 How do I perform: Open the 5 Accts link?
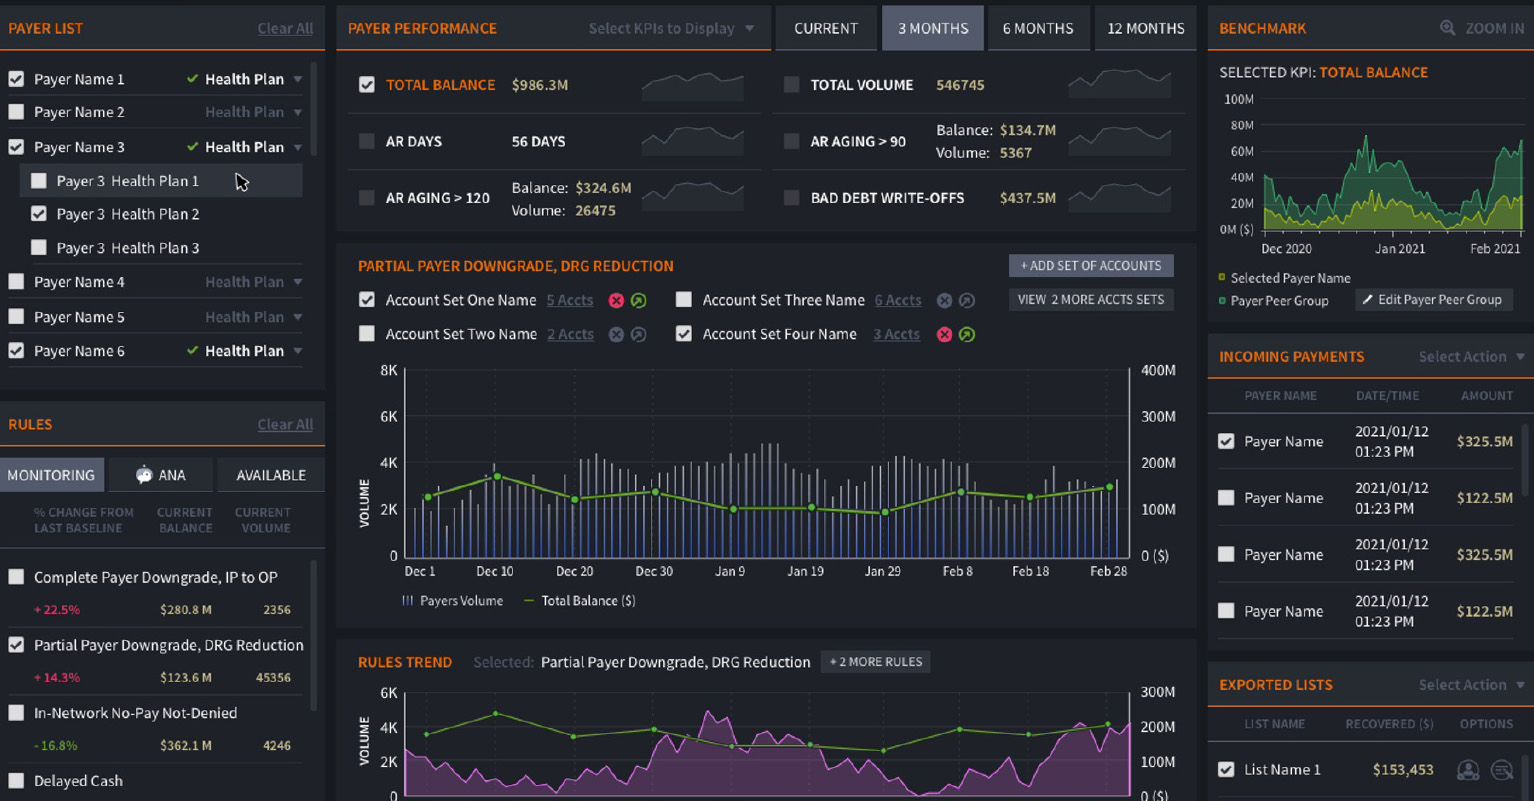click(570, 300)
